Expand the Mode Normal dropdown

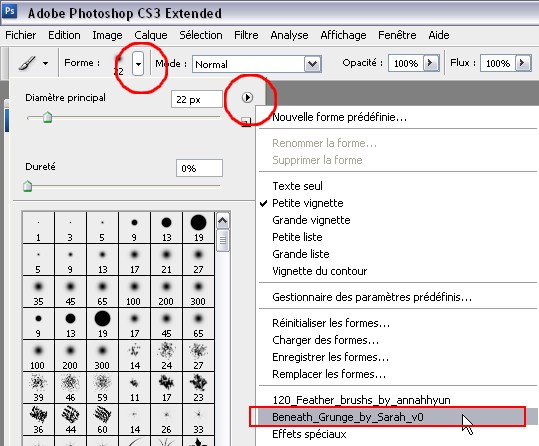(x=312, y=64)
